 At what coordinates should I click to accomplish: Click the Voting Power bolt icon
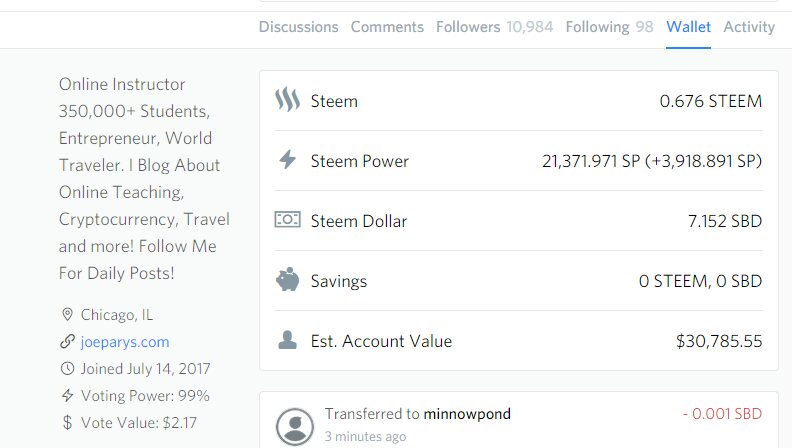[68, 395]
